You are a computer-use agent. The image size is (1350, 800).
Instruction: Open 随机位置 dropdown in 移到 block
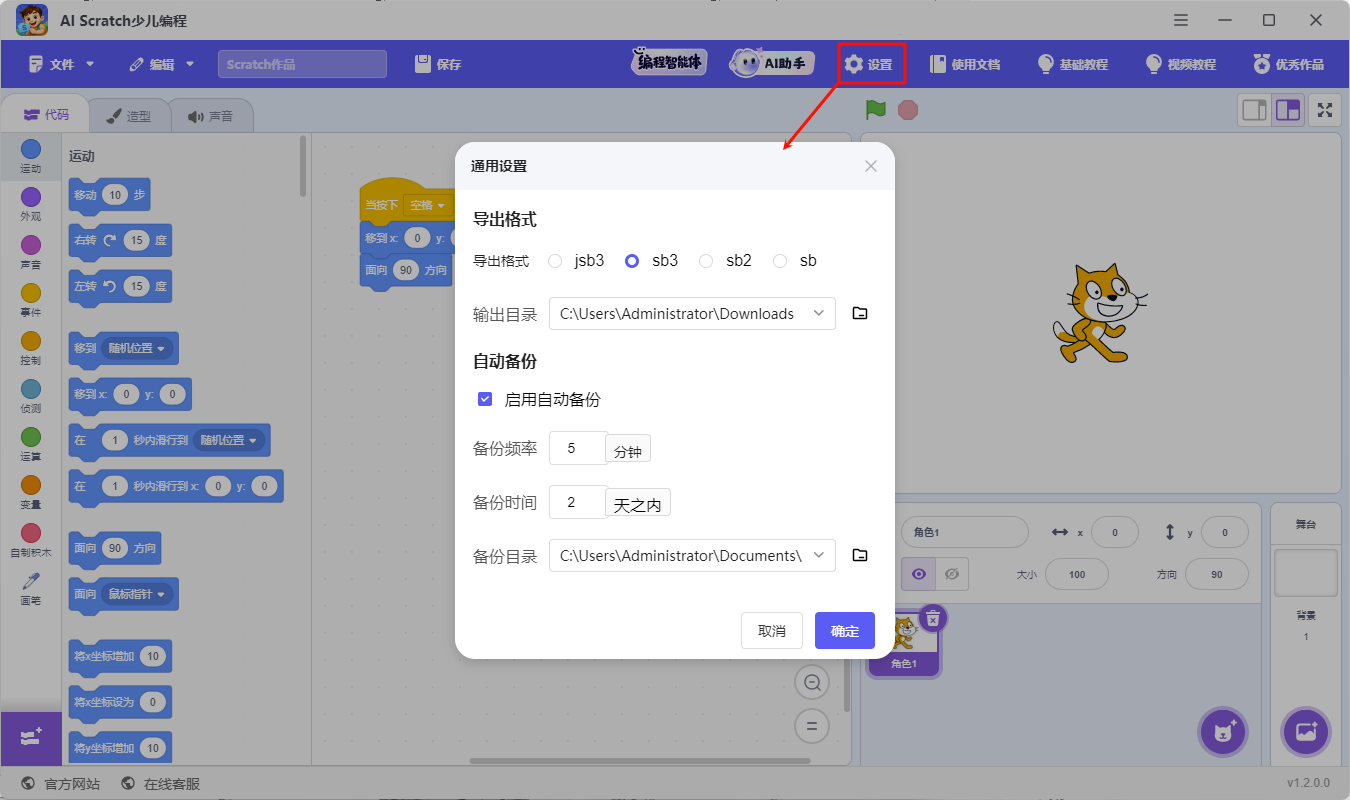137,348
